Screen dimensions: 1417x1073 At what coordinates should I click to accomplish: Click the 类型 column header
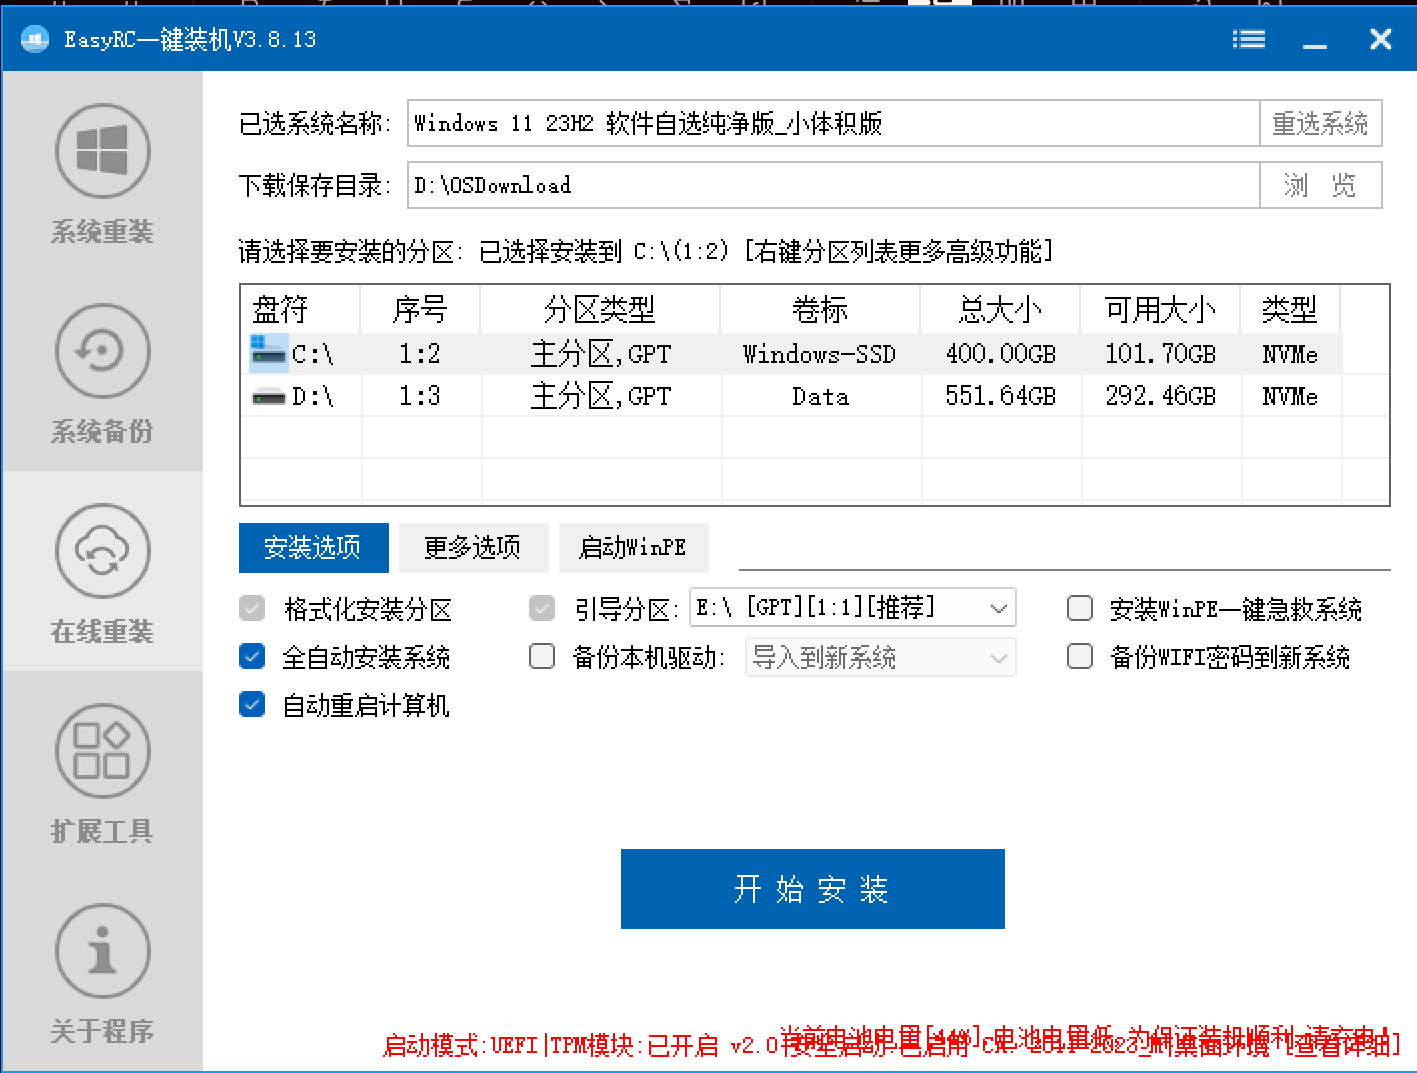coord(1290,310)
